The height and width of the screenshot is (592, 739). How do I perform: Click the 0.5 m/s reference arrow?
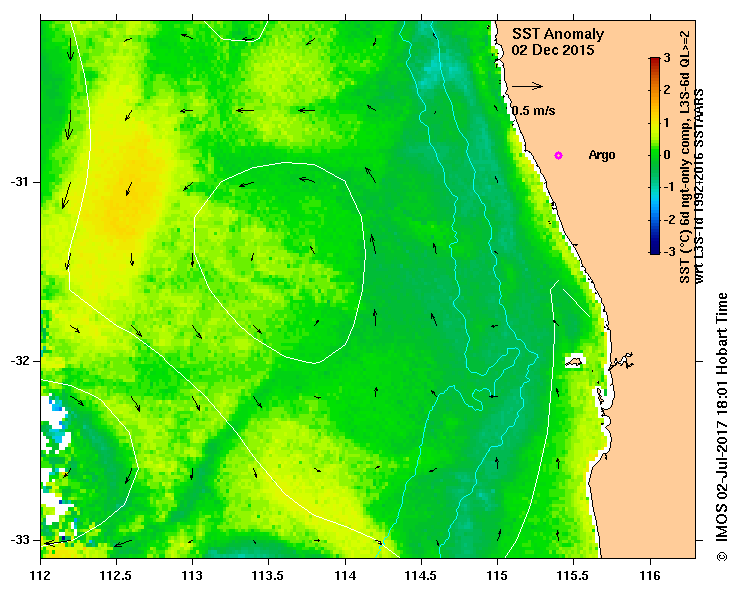coord(527,86)
